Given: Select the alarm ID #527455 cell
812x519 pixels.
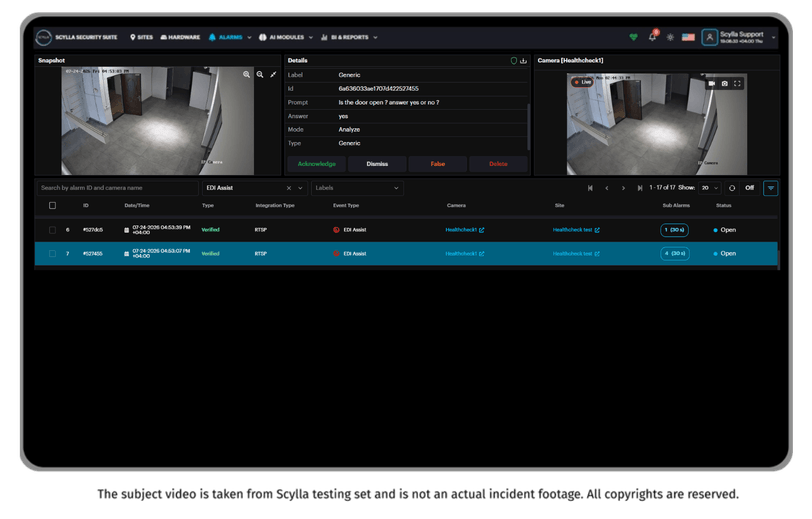Looking at the screenshot, I should 93,254.
